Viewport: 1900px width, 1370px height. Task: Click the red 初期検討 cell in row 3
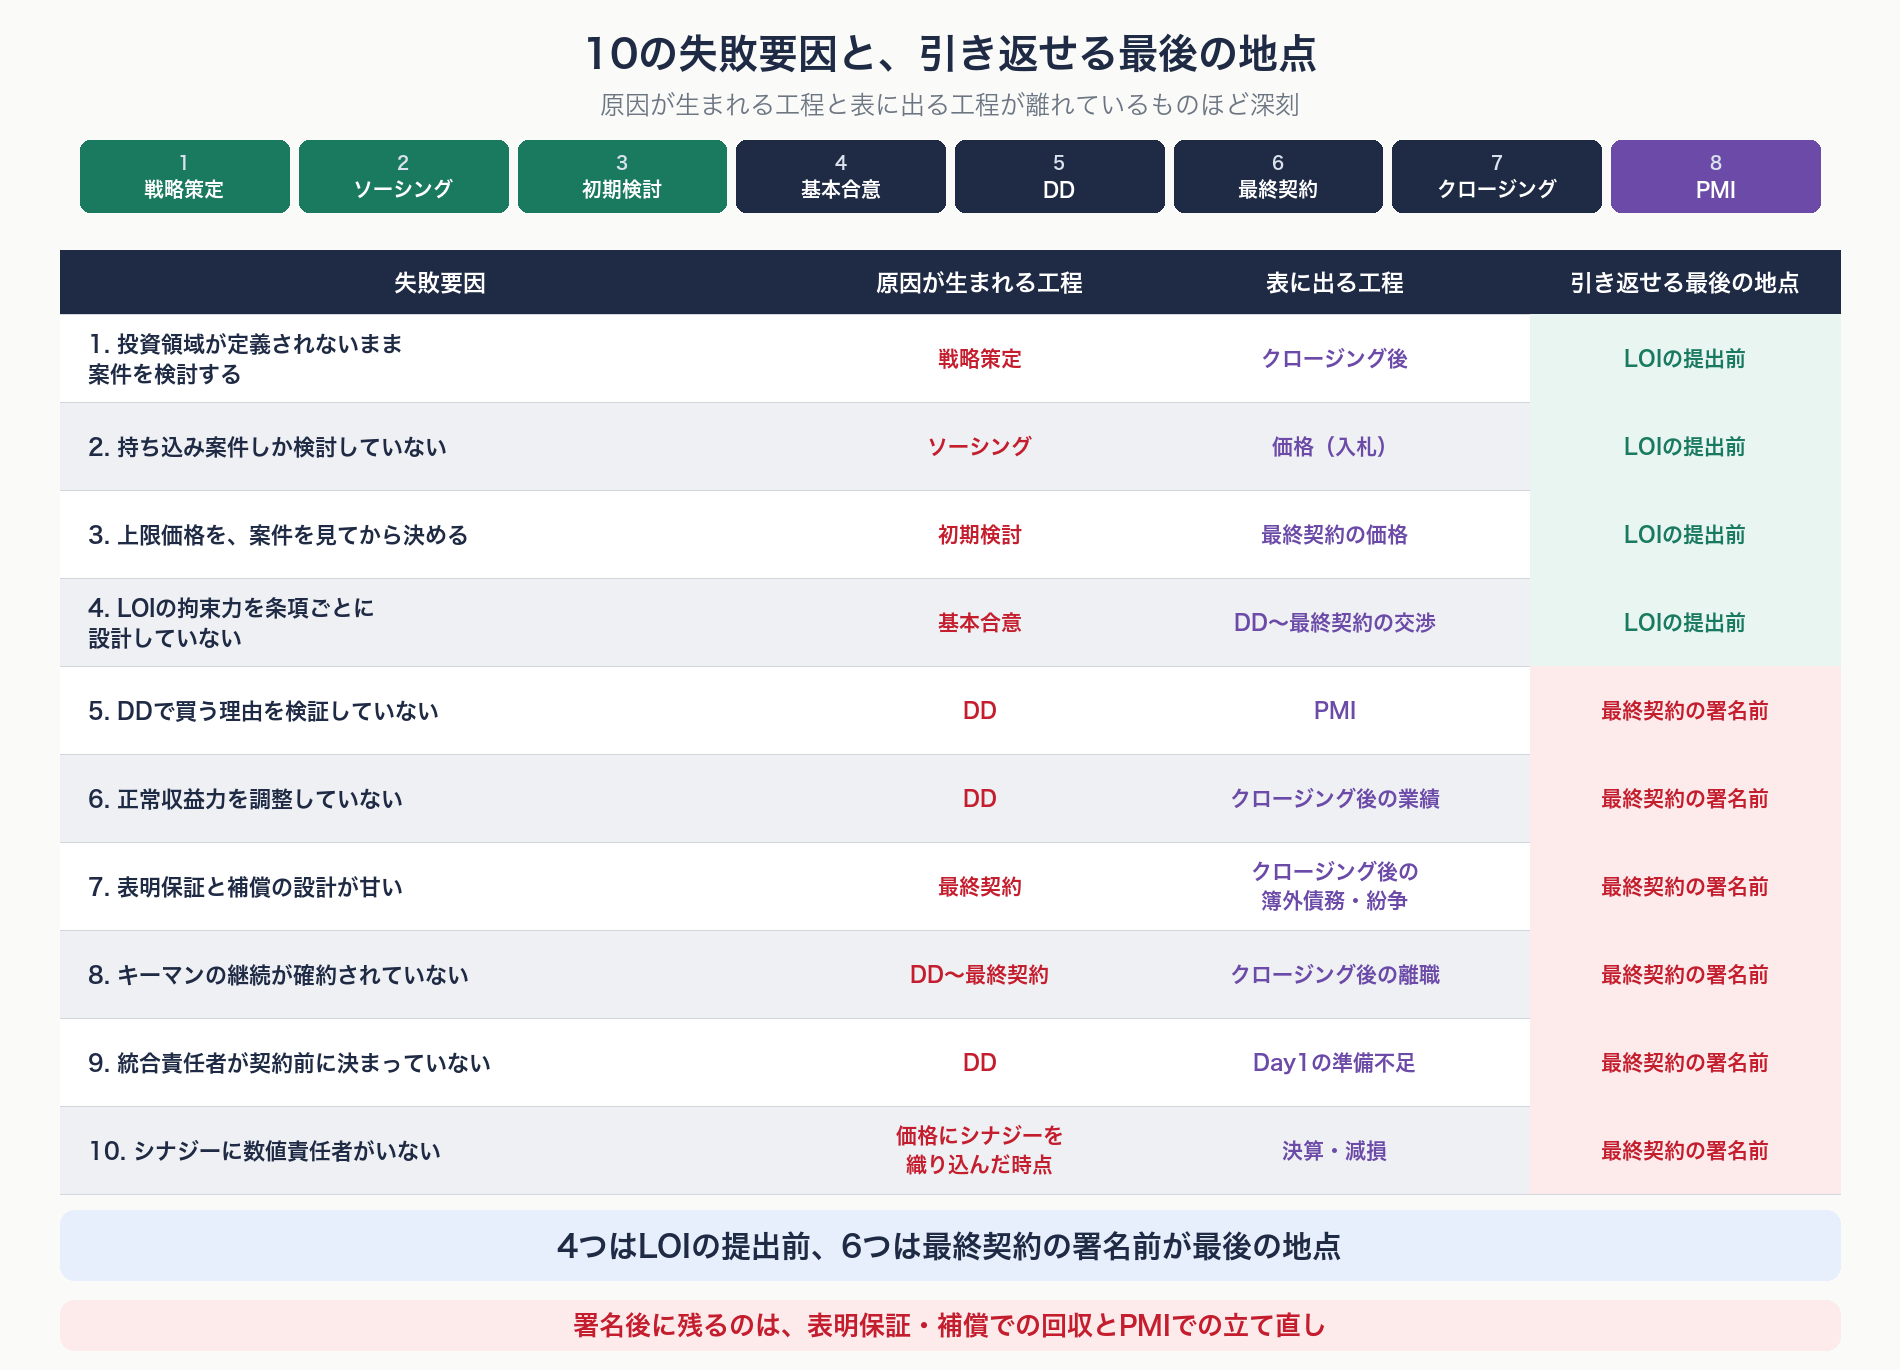click(x=979, y=535)
